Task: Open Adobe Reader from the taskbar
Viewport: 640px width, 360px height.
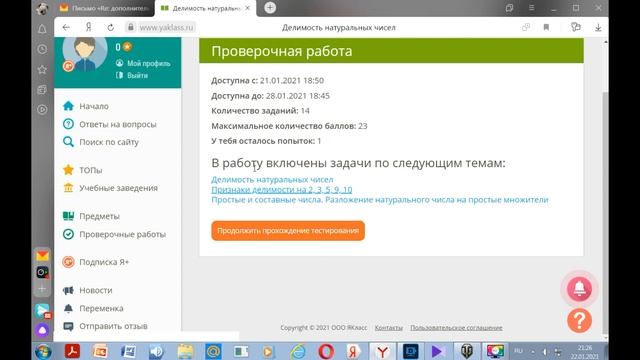Action: tap(72, 351)
